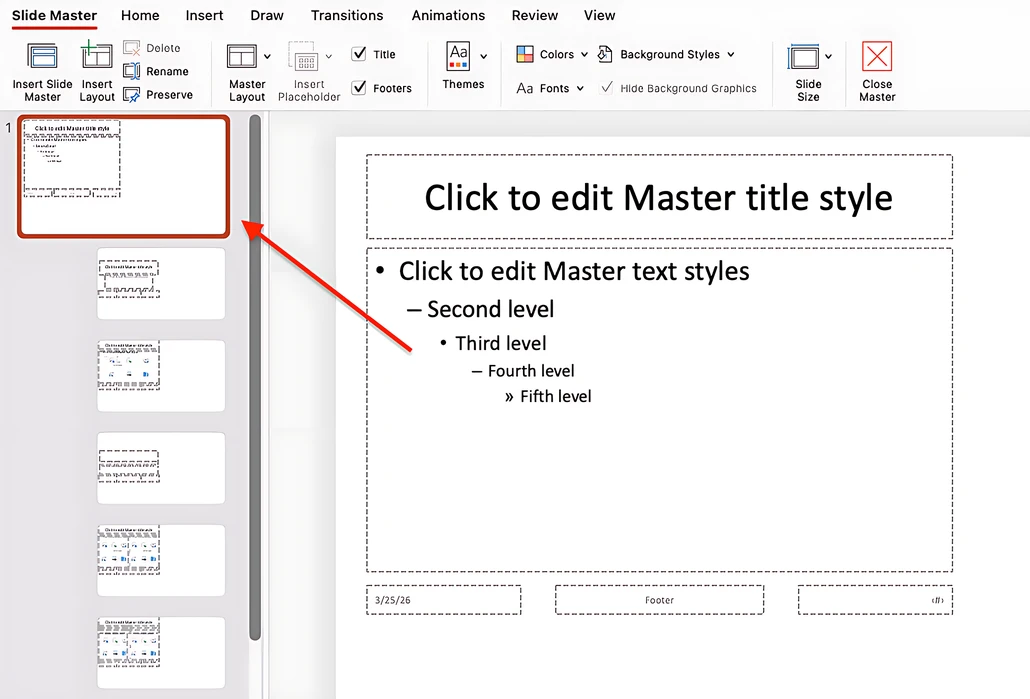Click the Delete icon to remove layout

coord(131,47)
